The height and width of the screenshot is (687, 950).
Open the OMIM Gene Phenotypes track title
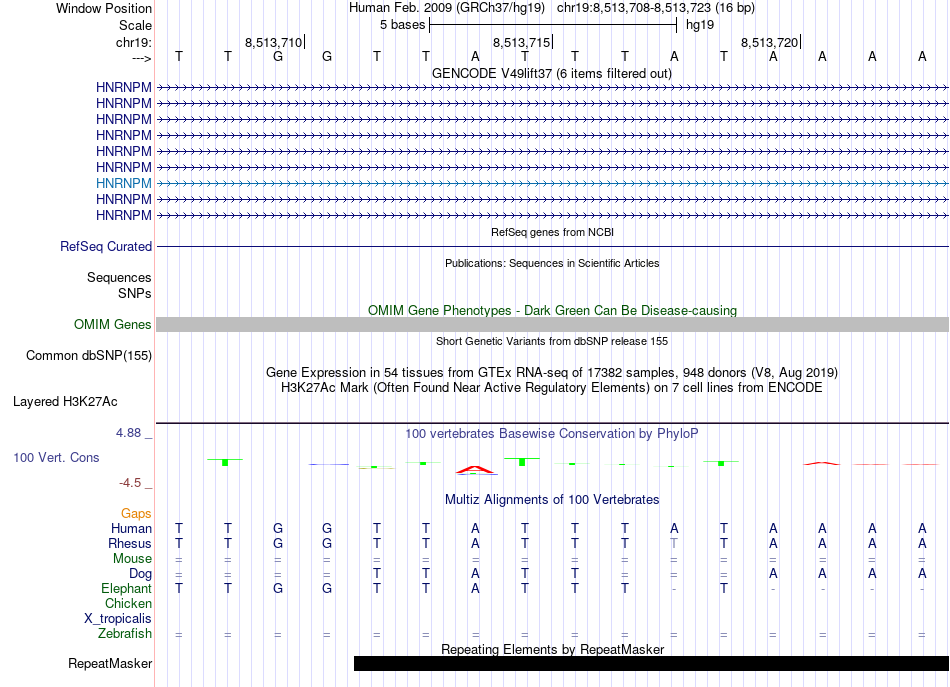coord(552,310)
